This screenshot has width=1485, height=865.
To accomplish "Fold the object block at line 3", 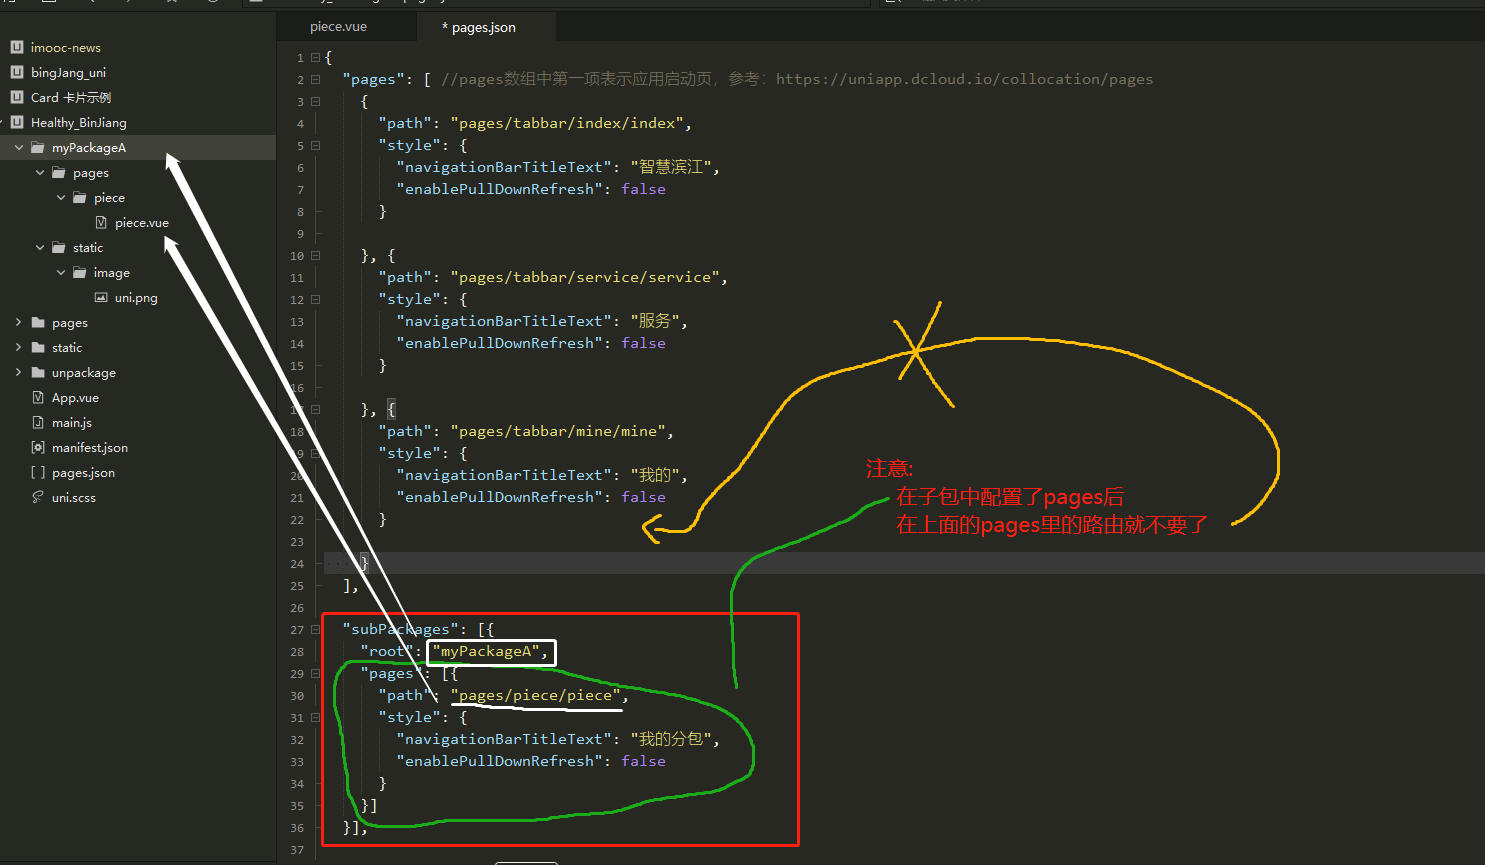I will pos(316,101).
